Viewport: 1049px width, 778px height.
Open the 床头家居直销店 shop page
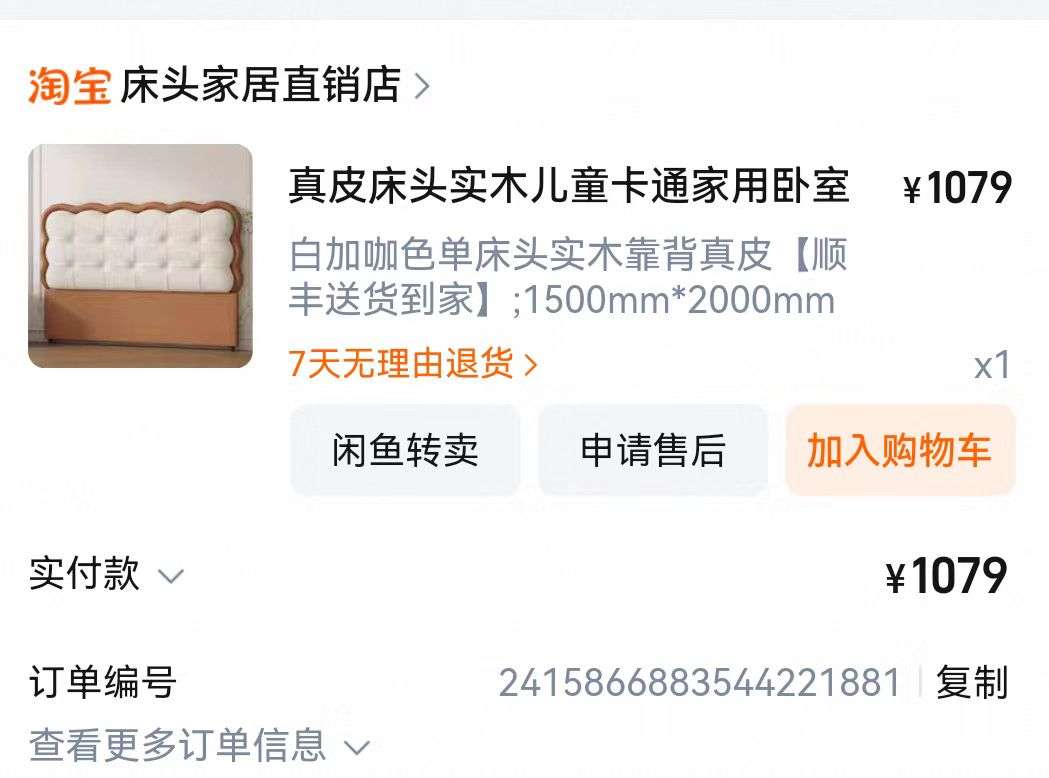261,85
